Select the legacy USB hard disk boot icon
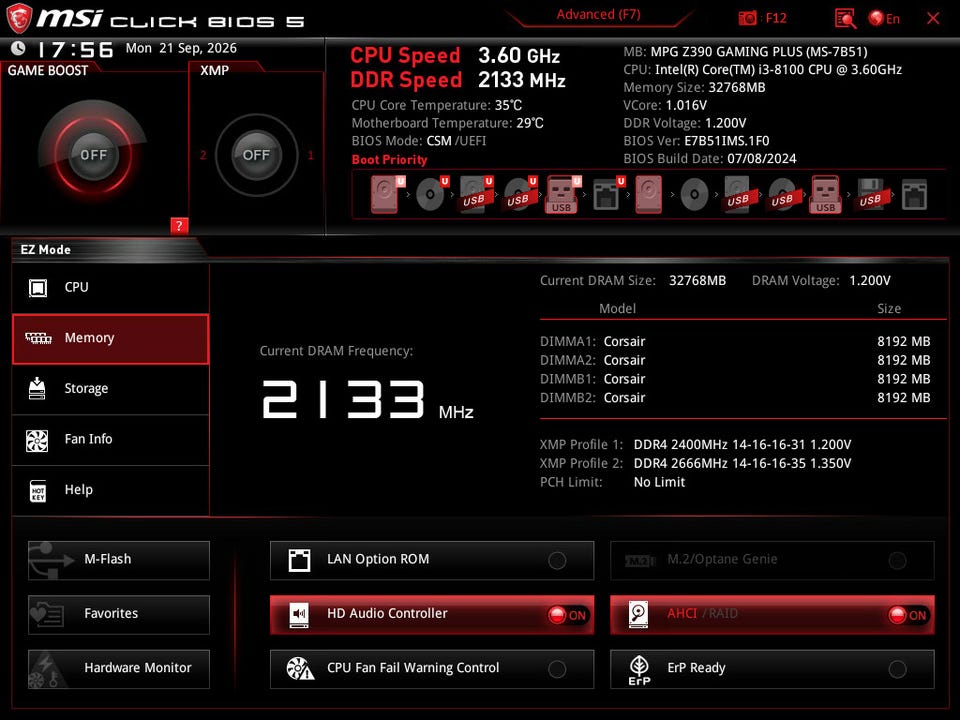960x720 pixels. pyautogui.click(x=738, y=194)
